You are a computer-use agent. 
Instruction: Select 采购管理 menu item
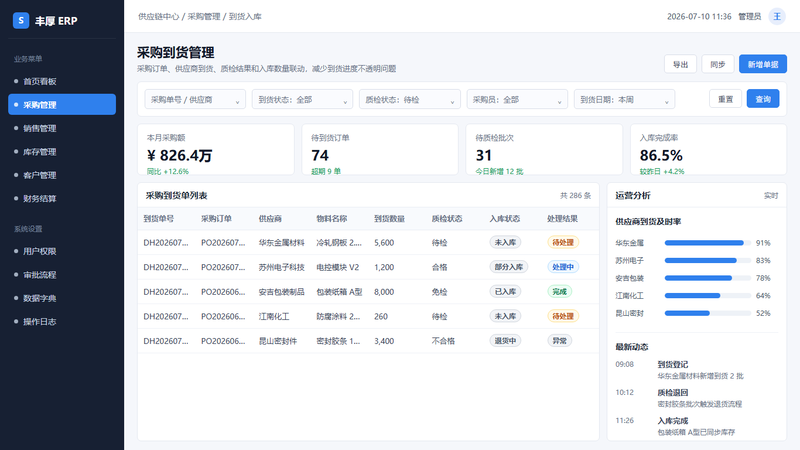[62, 105]
